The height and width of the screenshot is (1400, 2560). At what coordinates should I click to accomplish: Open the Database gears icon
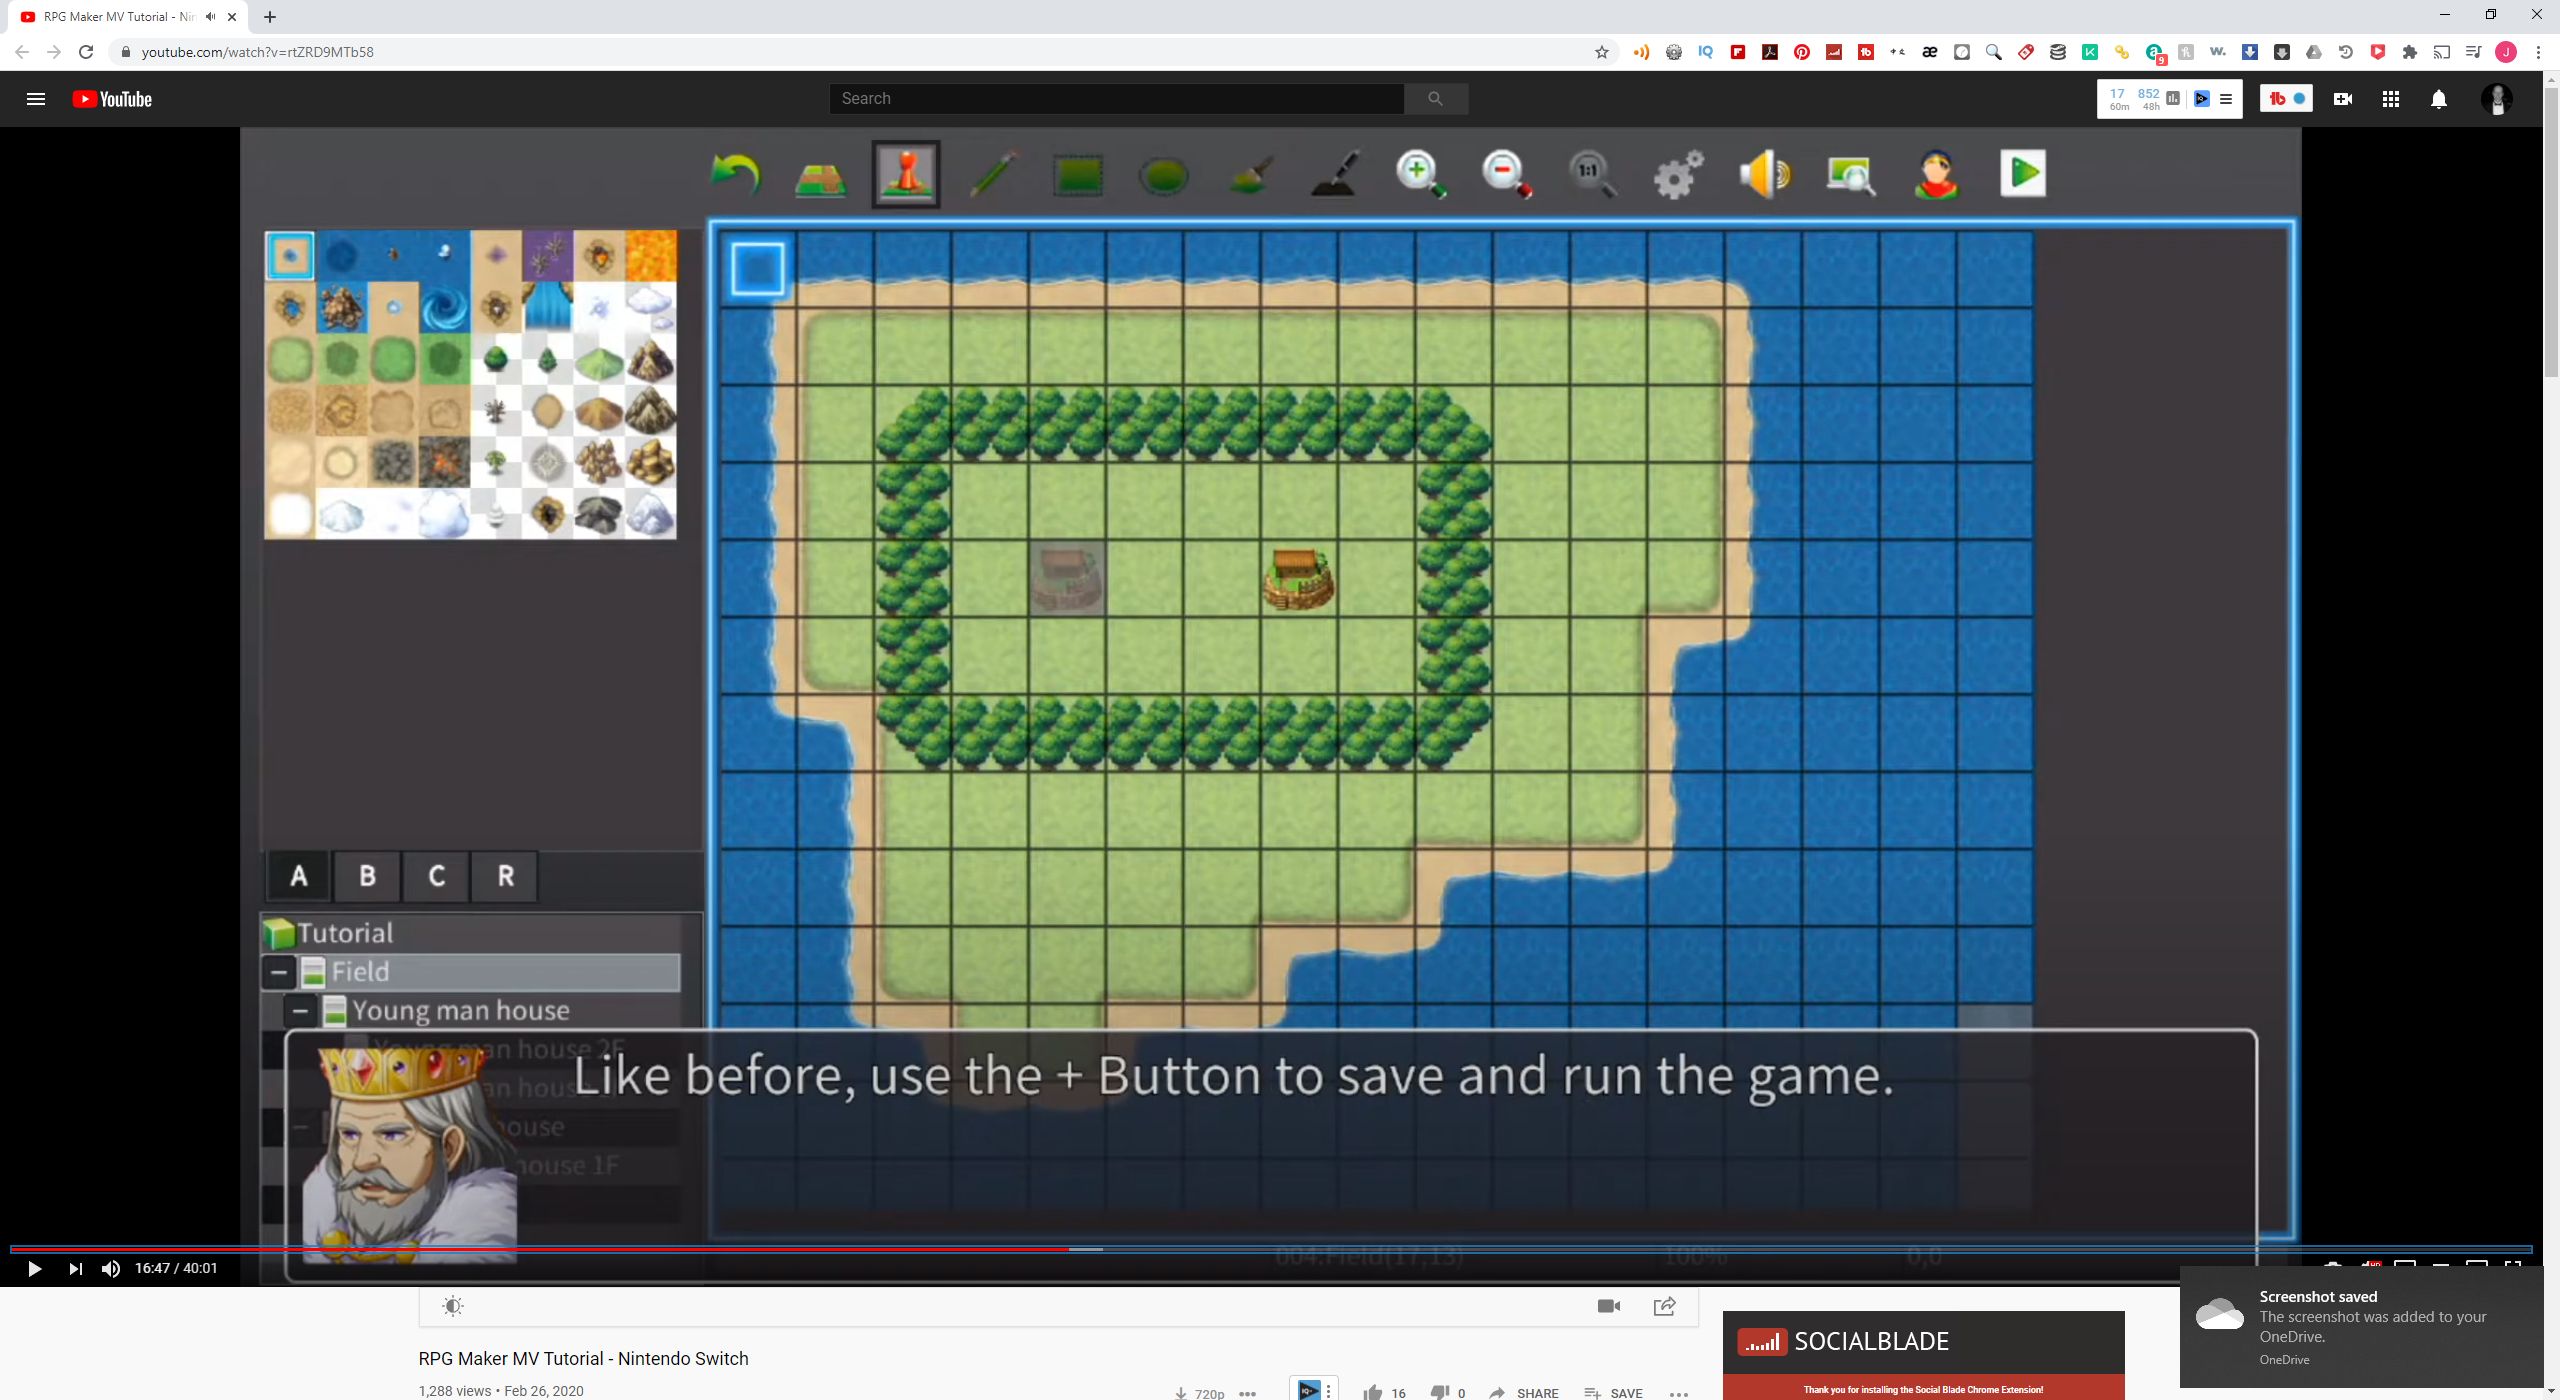coord(1678,174)
